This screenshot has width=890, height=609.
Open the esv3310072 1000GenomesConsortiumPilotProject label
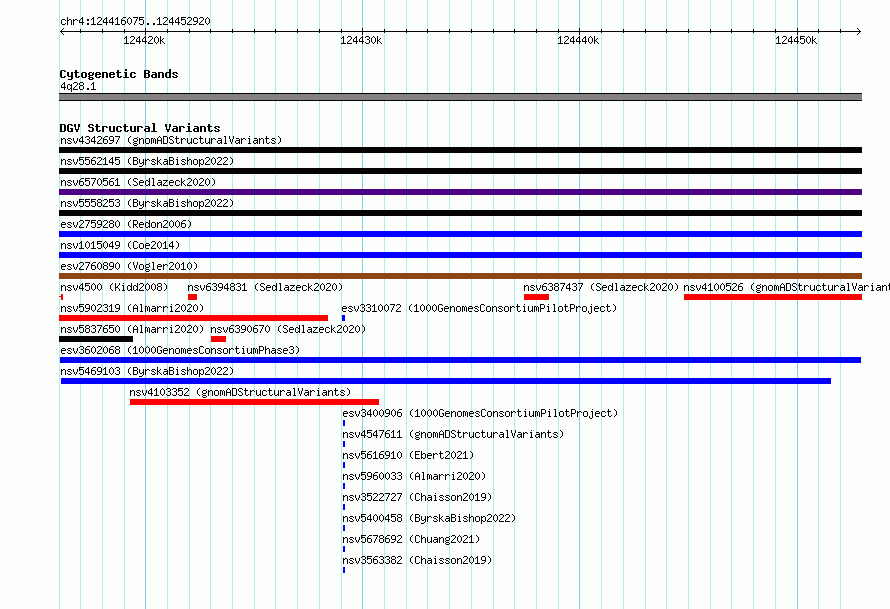coord(479,308)
